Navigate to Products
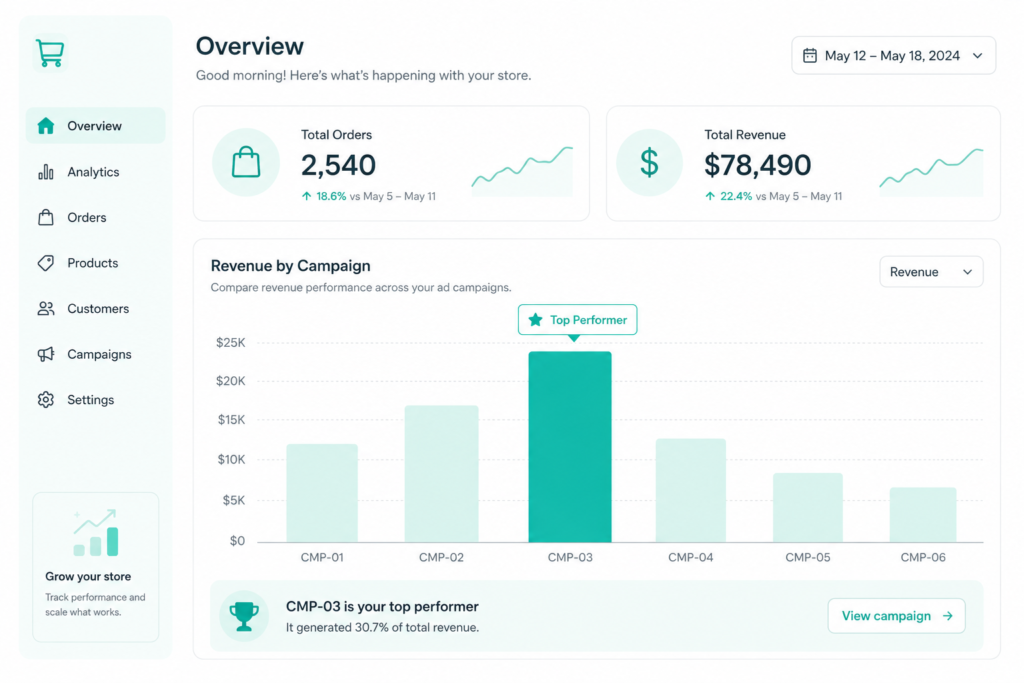Viewport: 1024px width, 683px height. click(x=95, y=263)
